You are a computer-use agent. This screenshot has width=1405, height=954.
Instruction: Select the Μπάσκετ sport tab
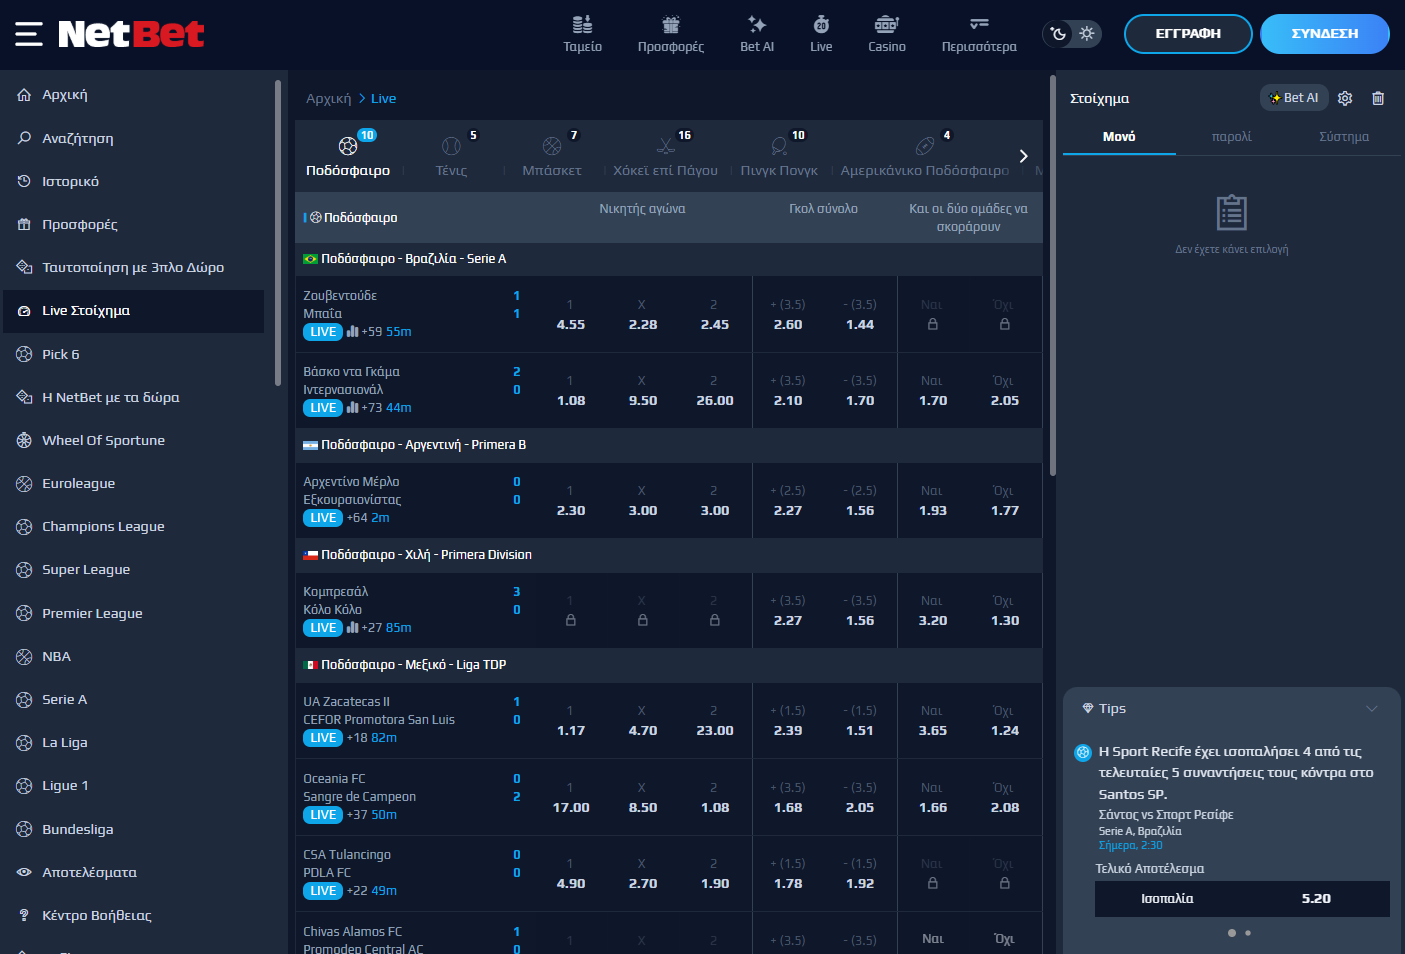point(552,157)
